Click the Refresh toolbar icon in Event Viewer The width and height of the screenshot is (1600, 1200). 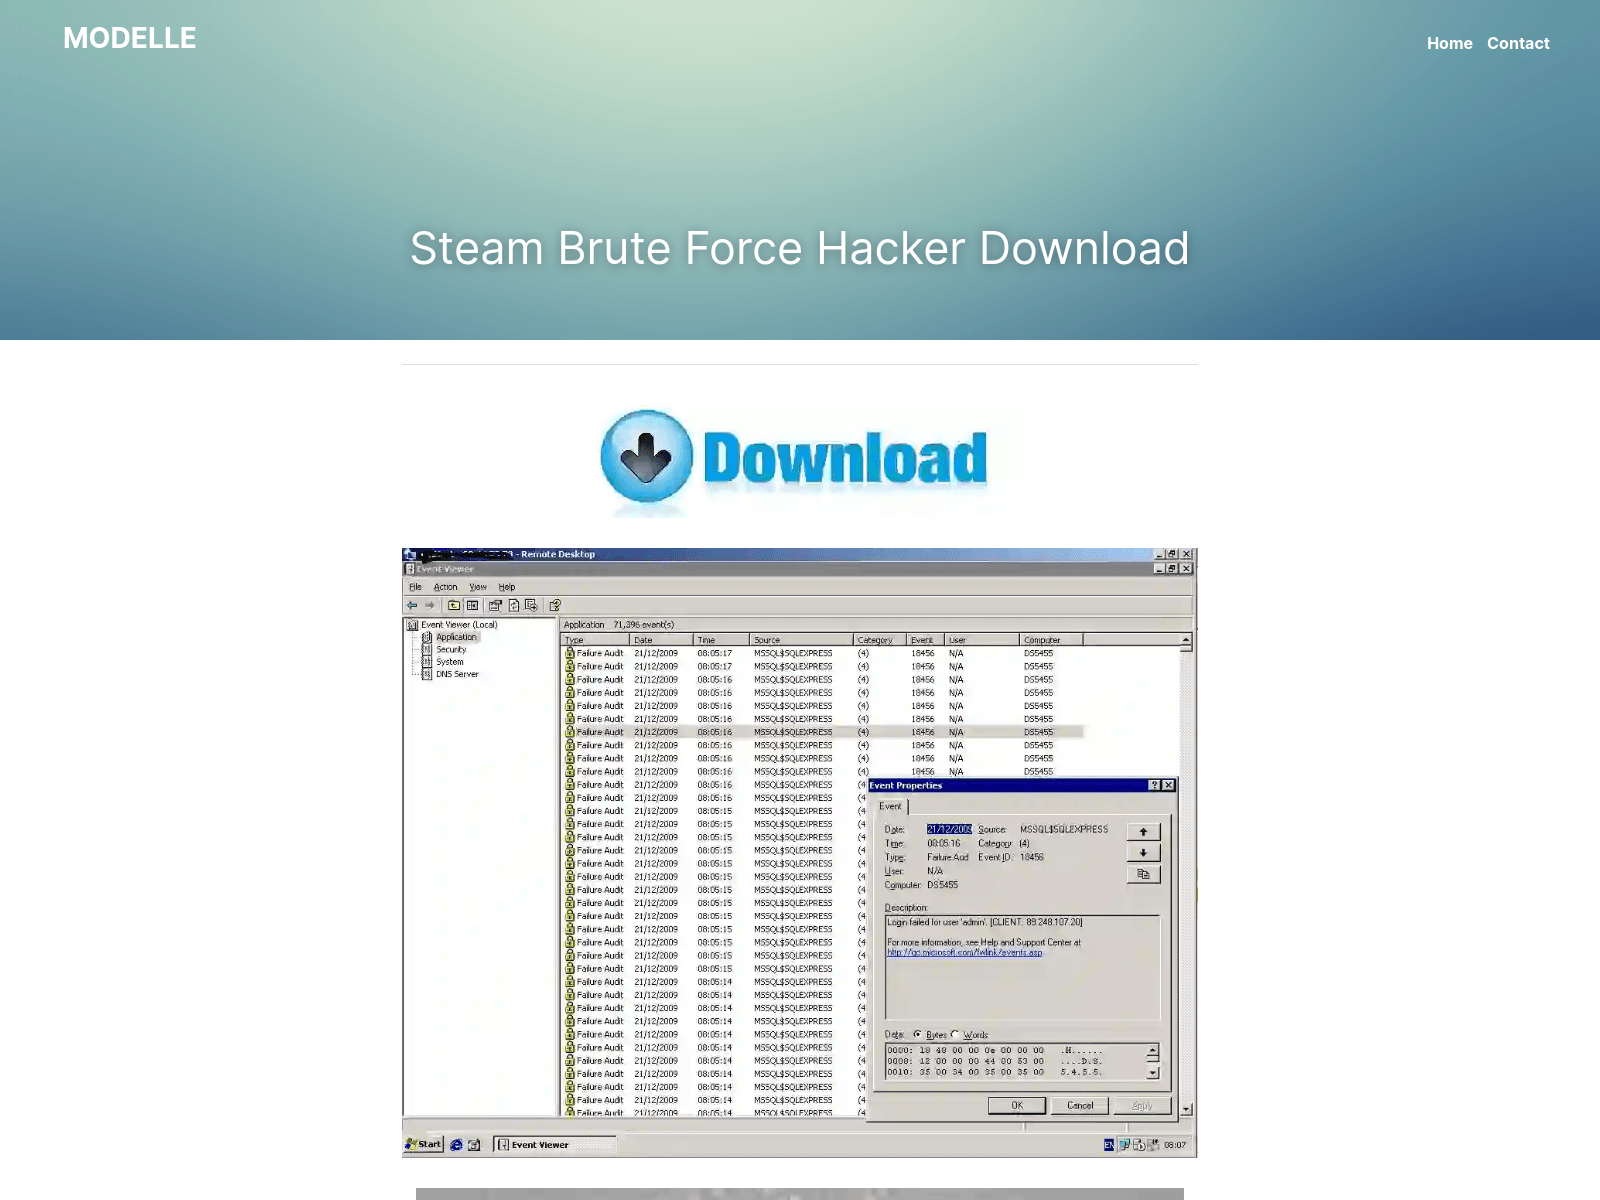(x=513, y=605)
